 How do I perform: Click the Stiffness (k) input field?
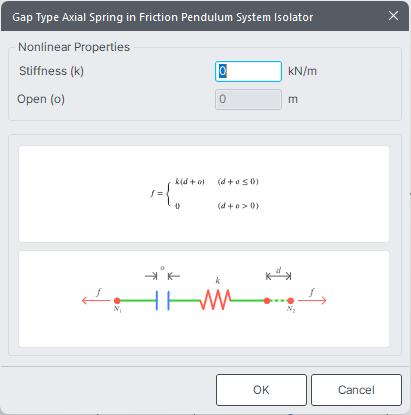click(x=248, y=71)
